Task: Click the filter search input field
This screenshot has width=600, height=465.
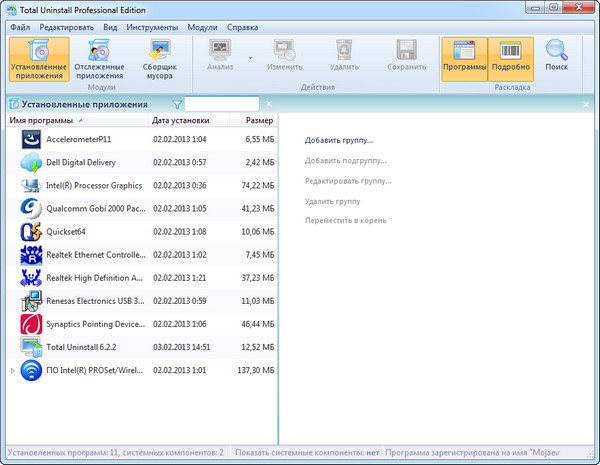Action: click(222, 104)
